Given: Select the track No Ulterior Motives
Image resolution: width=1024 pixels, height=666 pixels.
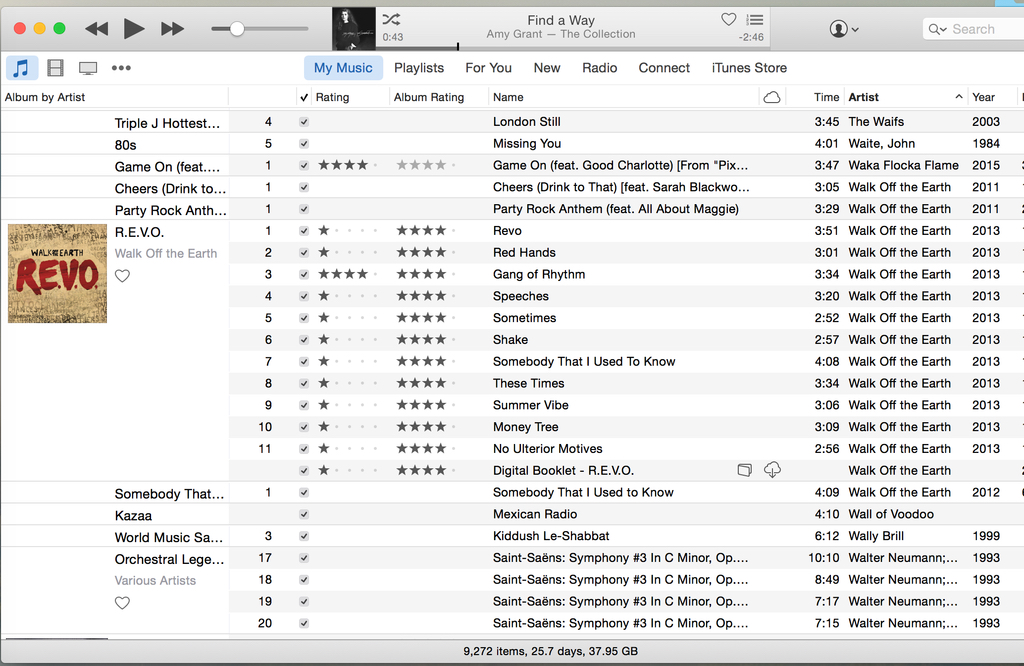Looking at the screenshot, I should (547, 449).
